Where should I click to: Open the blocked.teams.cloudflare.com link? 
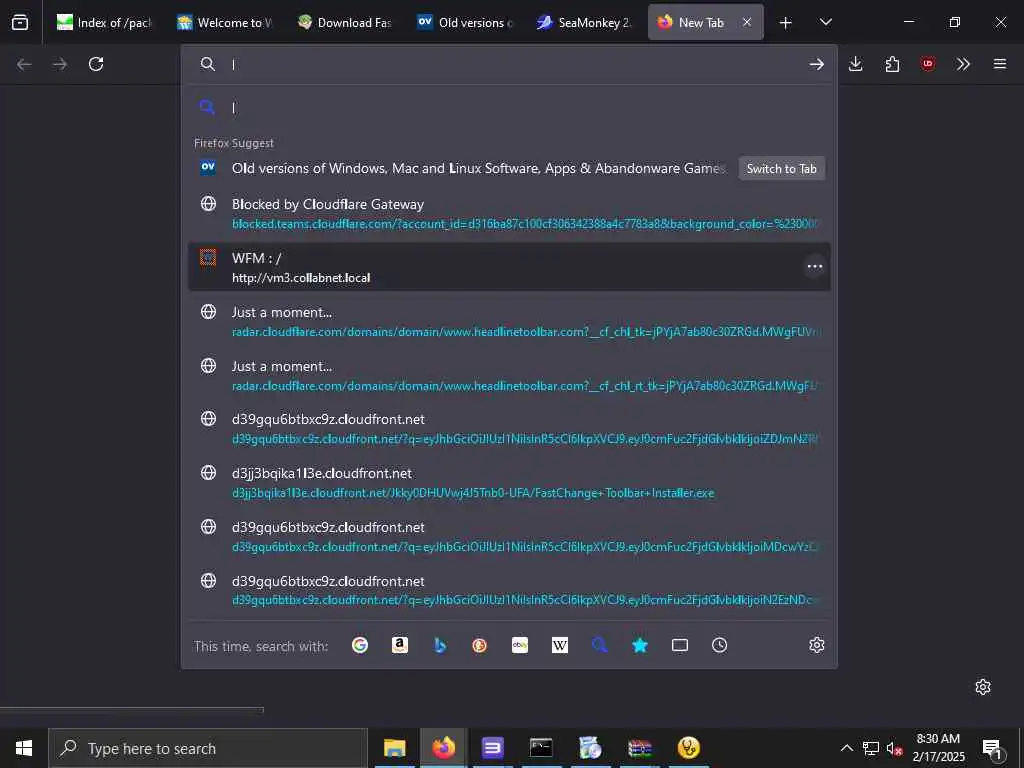(x=524, y=224)
